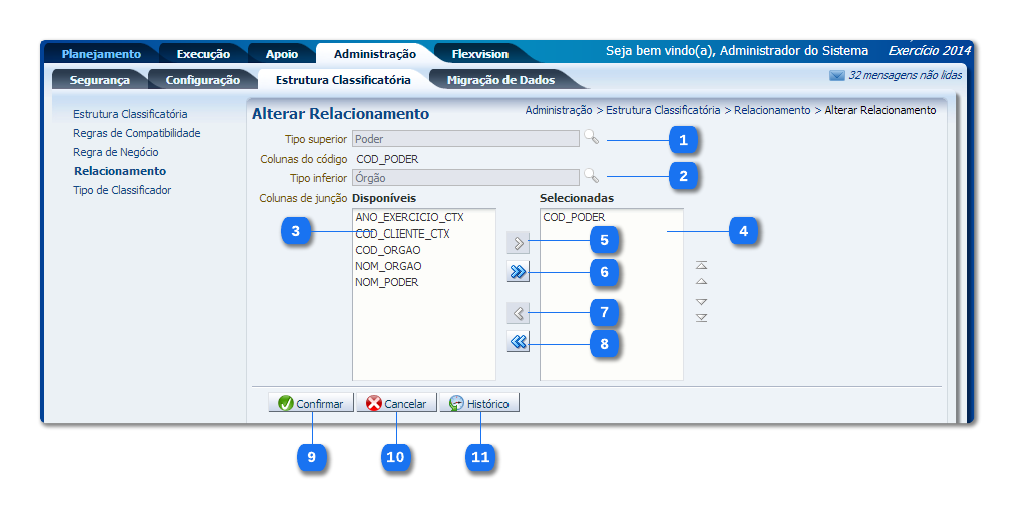
Task: Select COD_PODER in Selecionadas list
Action: click(574, 217)
